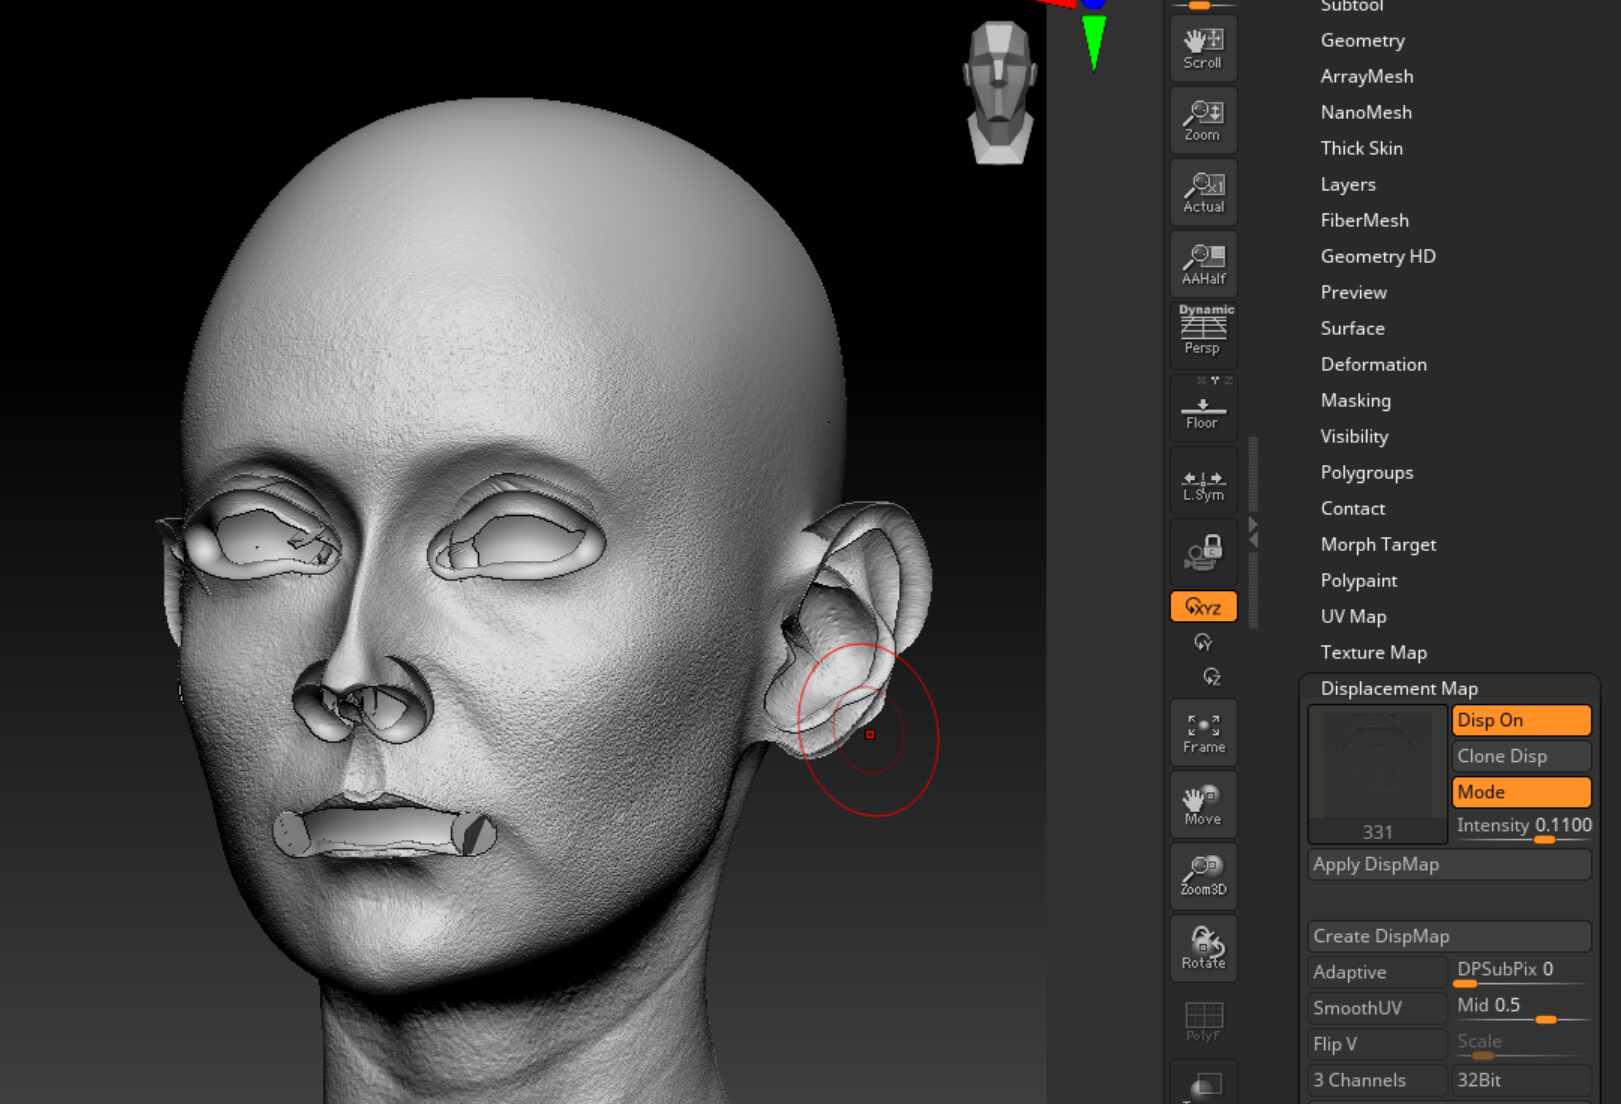1621x1104 pixels.
Task: Open the Polypaint menu section
Action: [1358, 580]
